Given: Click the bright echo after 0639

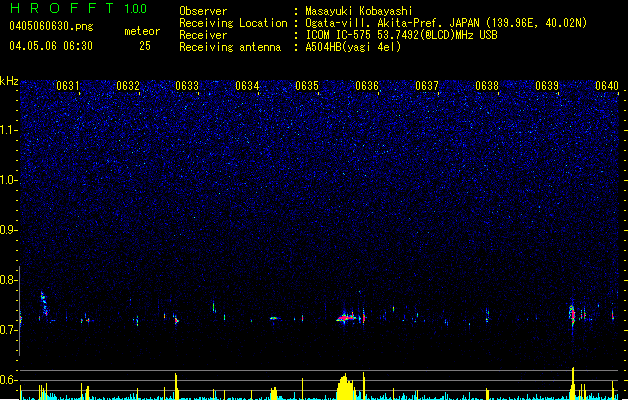Looking at the screenshot, I should click(x=572, y=314).
